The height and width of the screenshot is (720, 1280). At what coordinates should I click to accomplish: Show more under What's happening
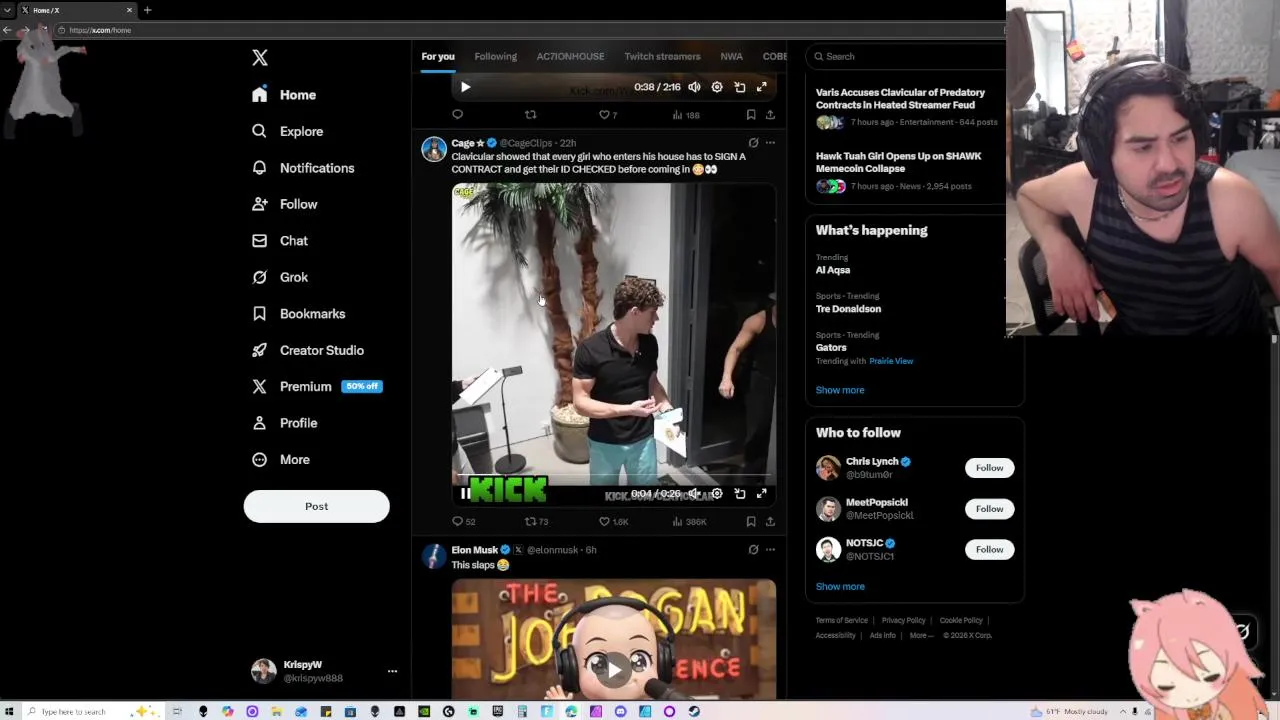point(840,390)
